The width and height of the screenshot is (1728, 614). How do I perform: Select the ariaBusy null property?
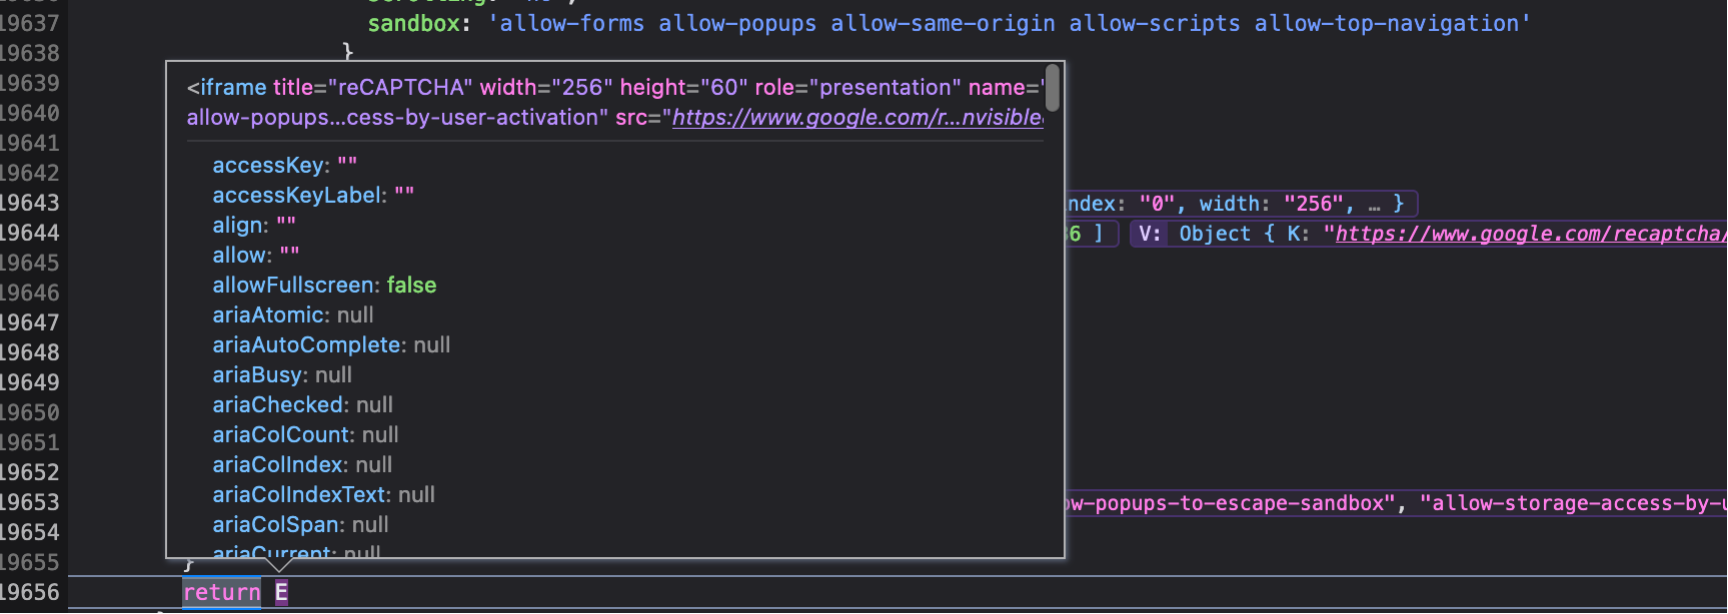click(281, 375)
